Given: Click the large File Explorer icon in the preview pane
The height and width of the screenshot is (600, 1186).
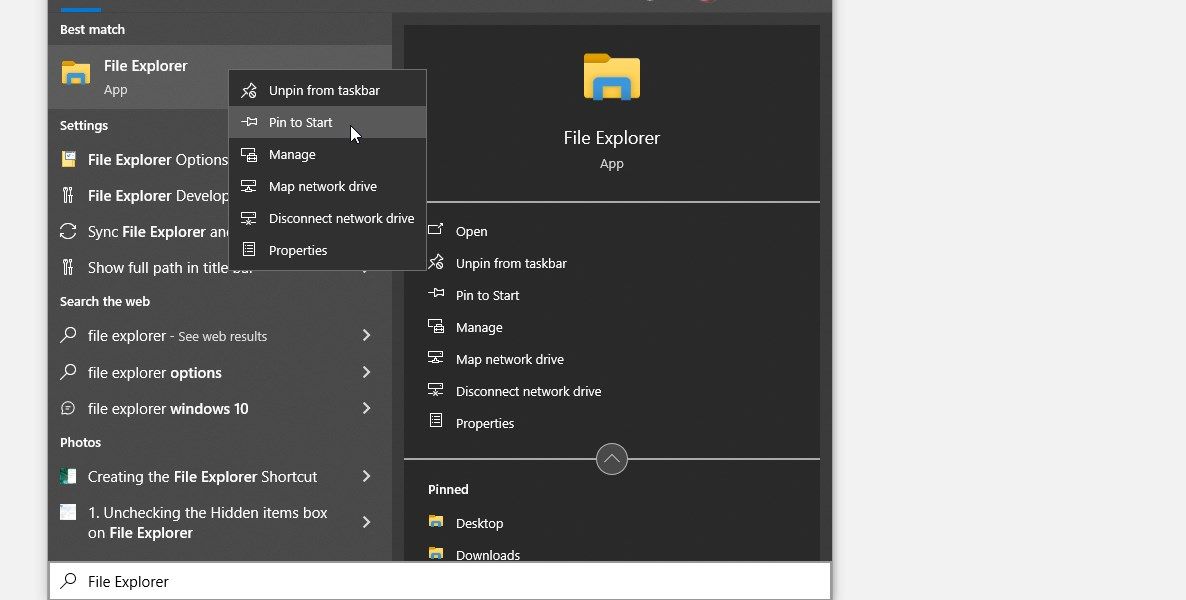Looking at the screenshot, I should point(611,77).
